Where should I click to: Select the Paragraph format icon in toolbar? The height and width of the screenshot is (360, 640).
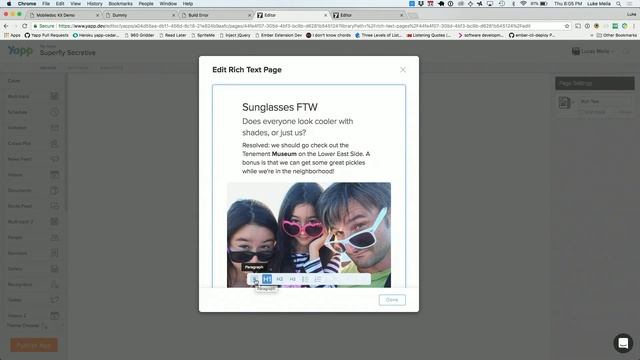coord(255,279)
